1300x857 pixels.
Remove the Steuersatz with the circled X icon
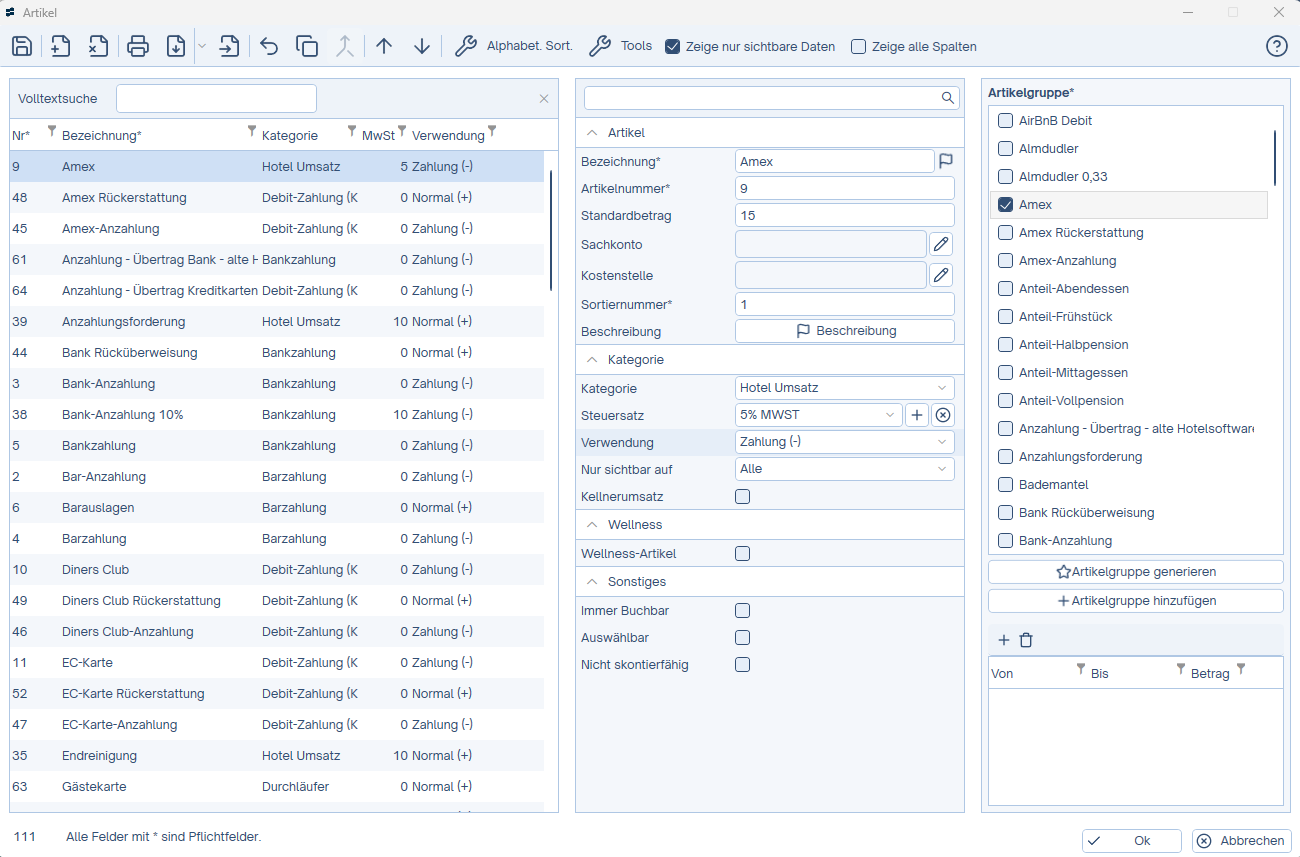942,415
